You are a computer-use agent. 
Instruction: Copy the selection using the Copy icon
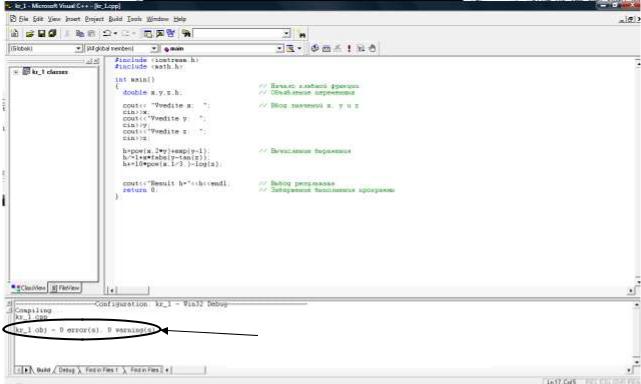click(x=80, y=34)
